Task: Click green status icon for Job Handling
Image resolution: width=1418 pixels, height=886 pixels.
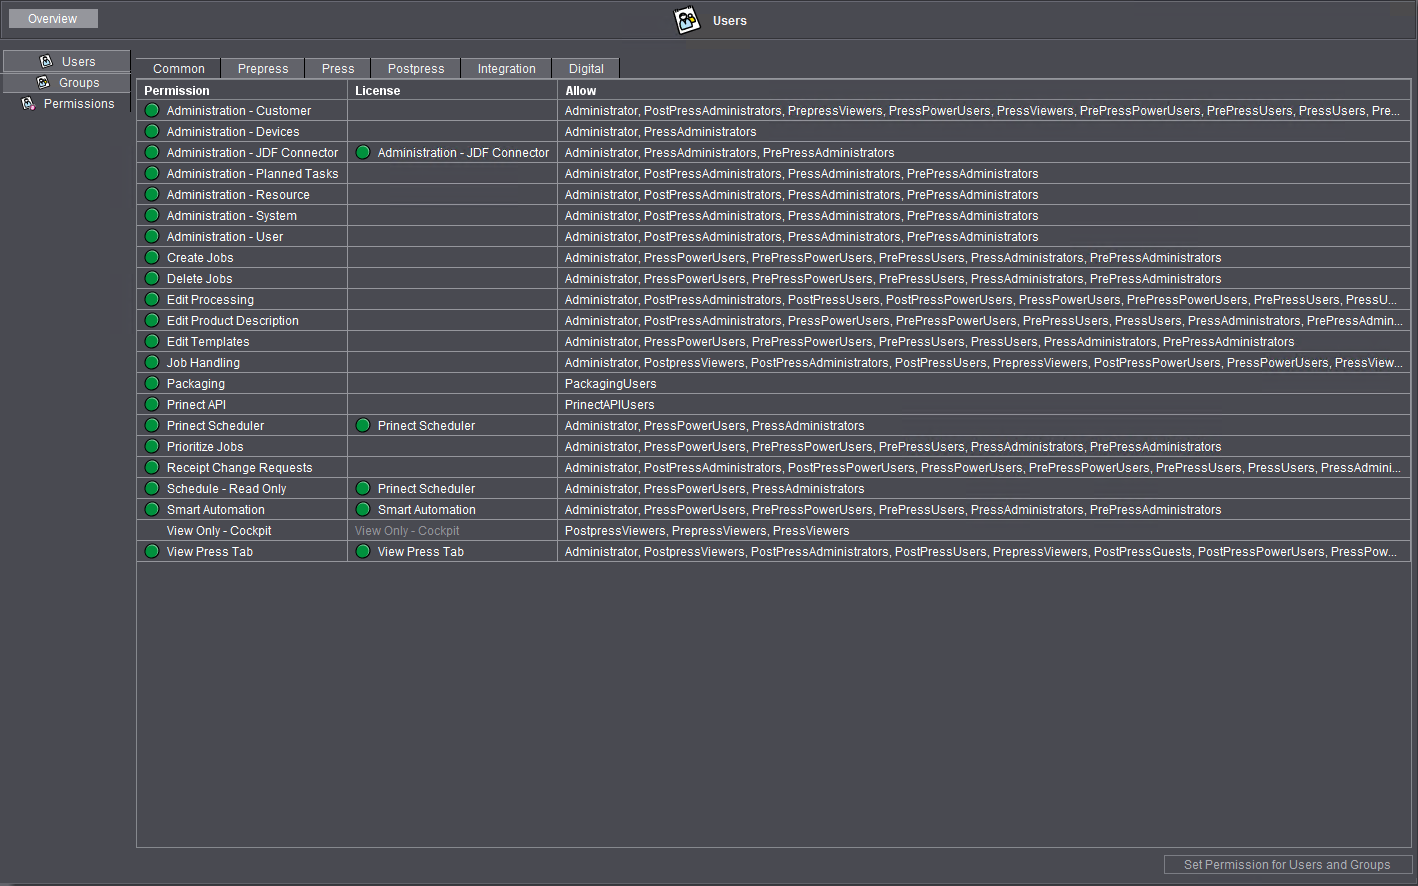Action: coord(152,362)
